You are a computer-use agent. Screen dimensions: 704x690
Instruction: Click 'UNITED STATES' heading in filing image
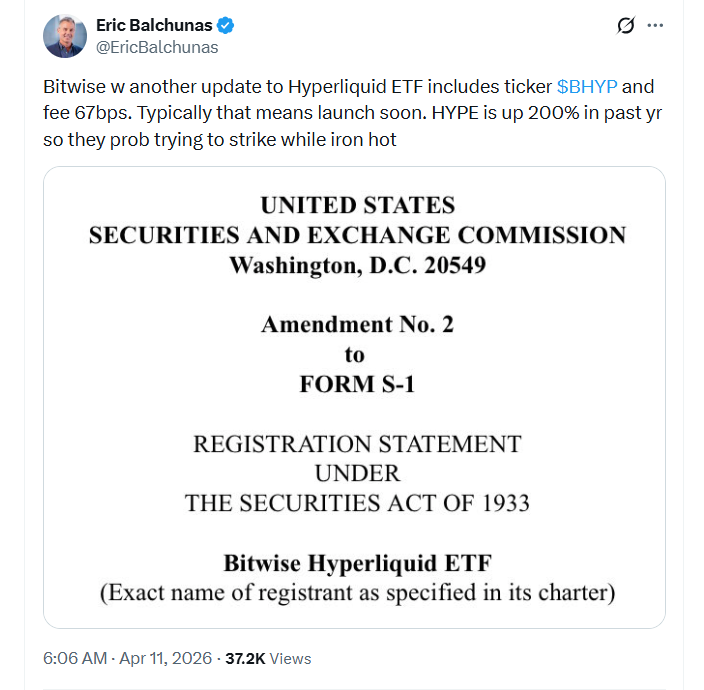click(357, 206)
